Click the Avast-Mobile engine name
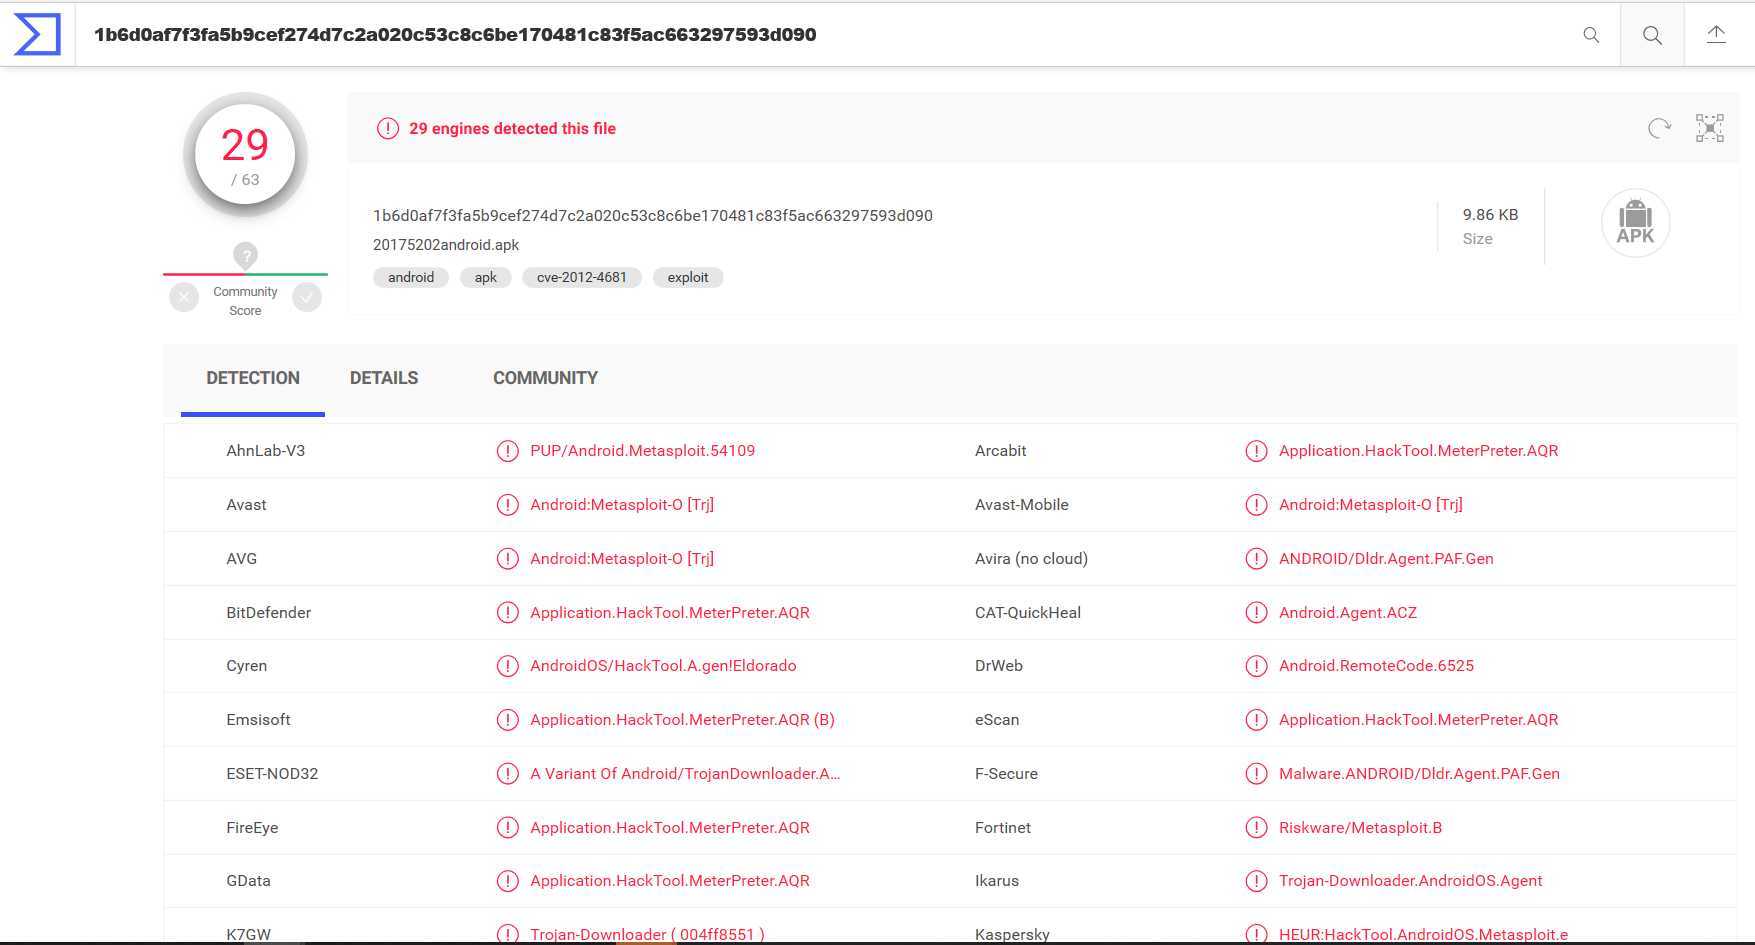This screenshot has height=945, width=1755. pos(1022,505)
